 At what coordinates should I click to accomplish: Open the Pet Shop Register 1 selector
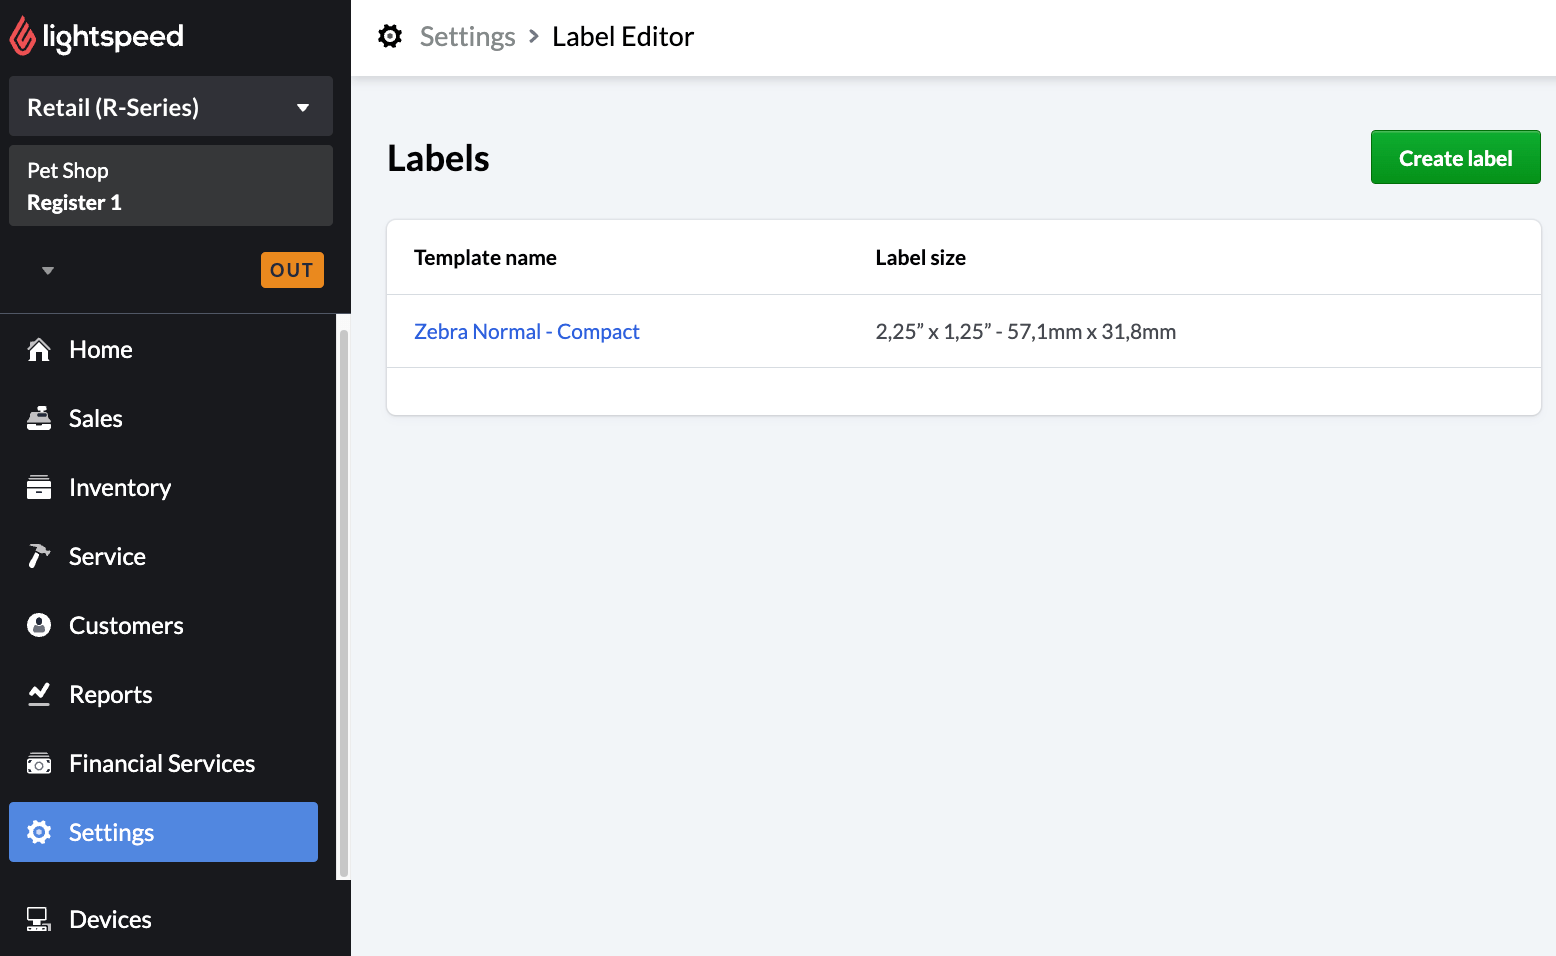[x=171, y=186]
